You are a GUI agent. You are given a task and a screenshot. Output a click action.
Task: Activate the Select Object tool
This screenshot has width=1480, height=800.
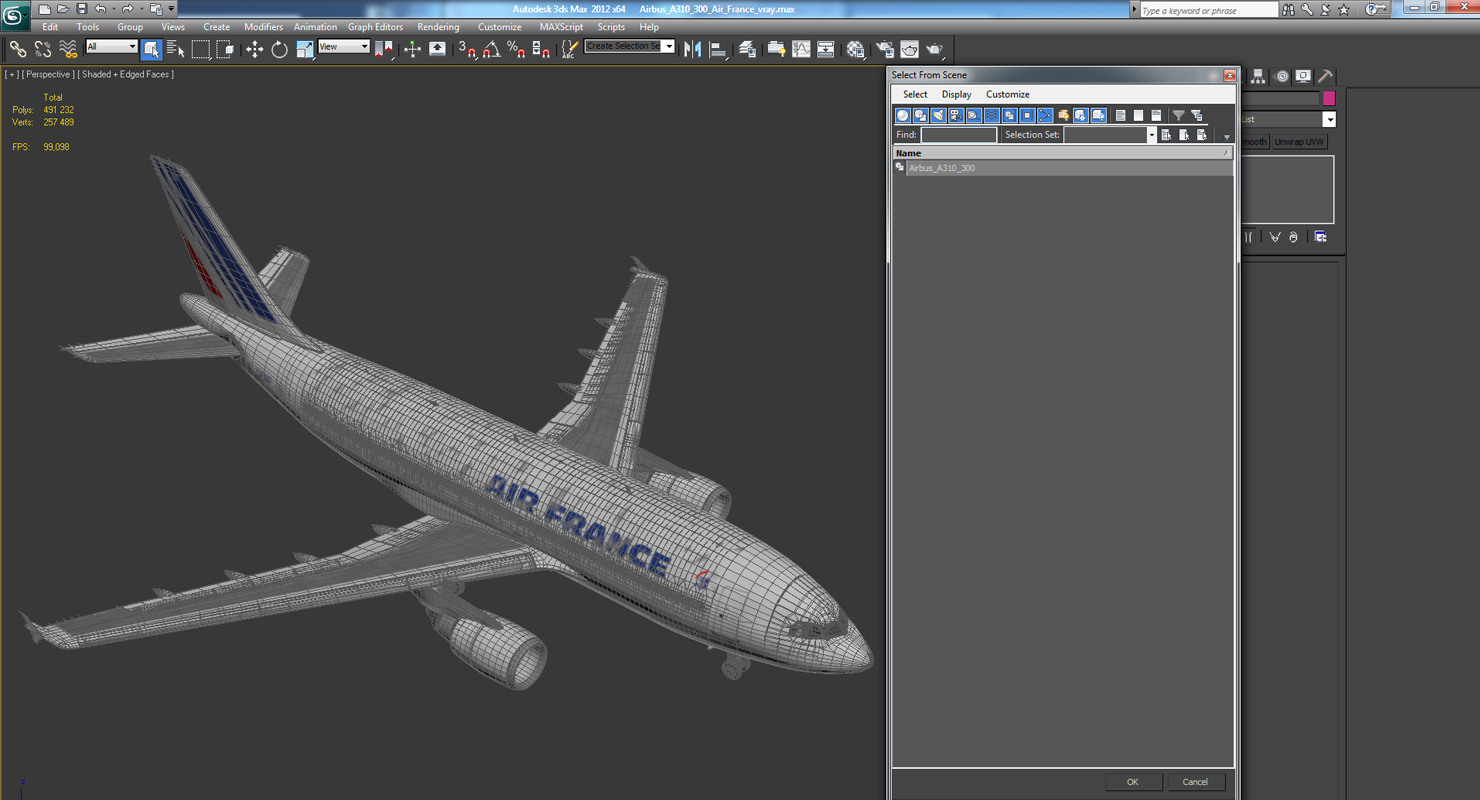(x=151, y=49)
